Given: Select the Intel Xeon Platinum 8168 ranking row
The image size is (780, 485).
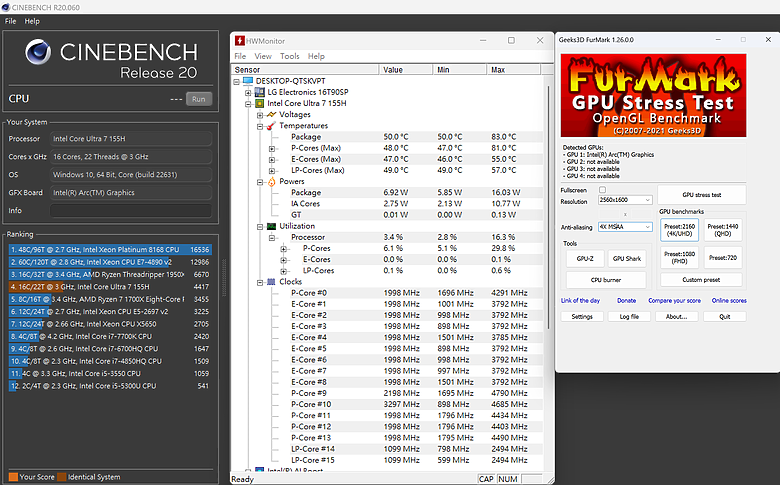Looking at the screenshot, I should pyautogui.click(x=110, y=250).
